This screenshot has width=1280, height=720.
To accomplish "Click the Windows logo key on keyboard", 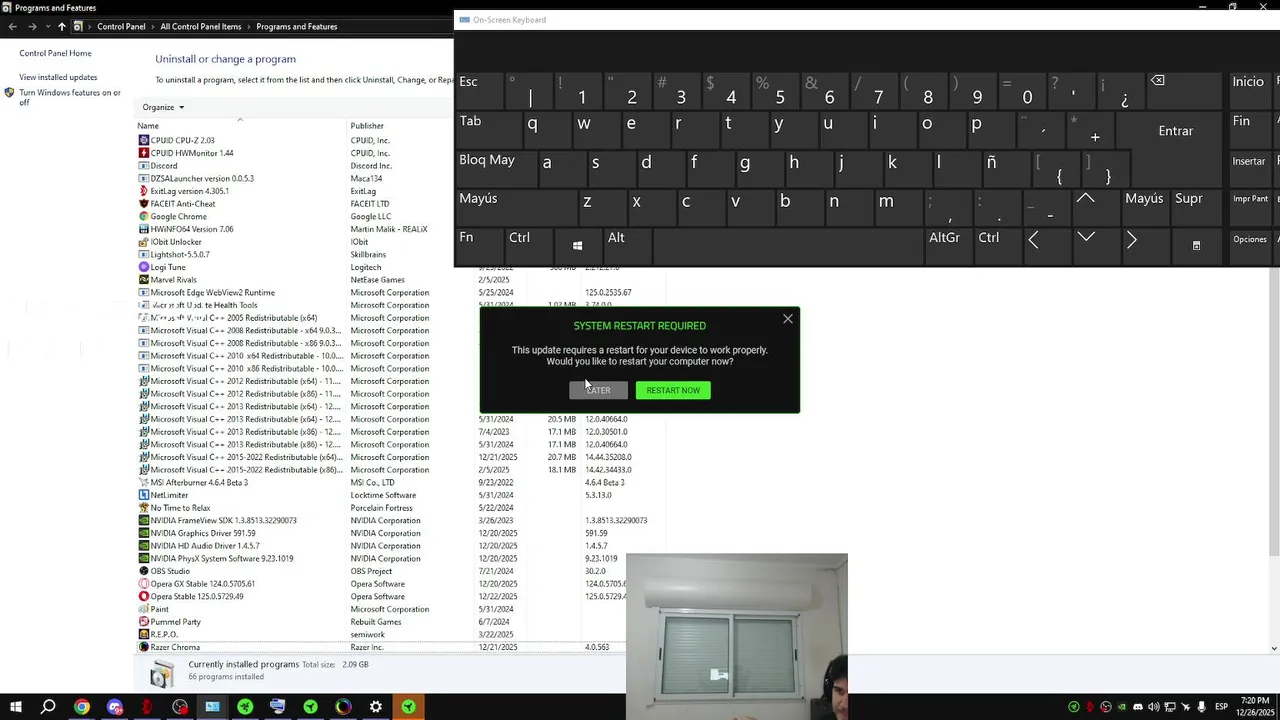I will coord(577,245).
